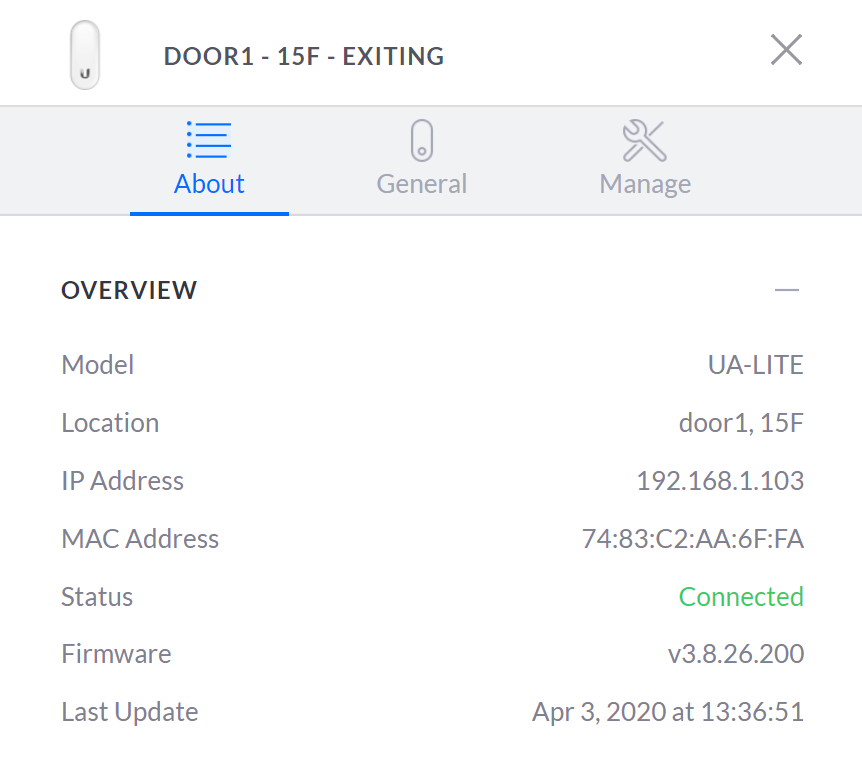Switch to the About tab label

(x=209, y=184)
